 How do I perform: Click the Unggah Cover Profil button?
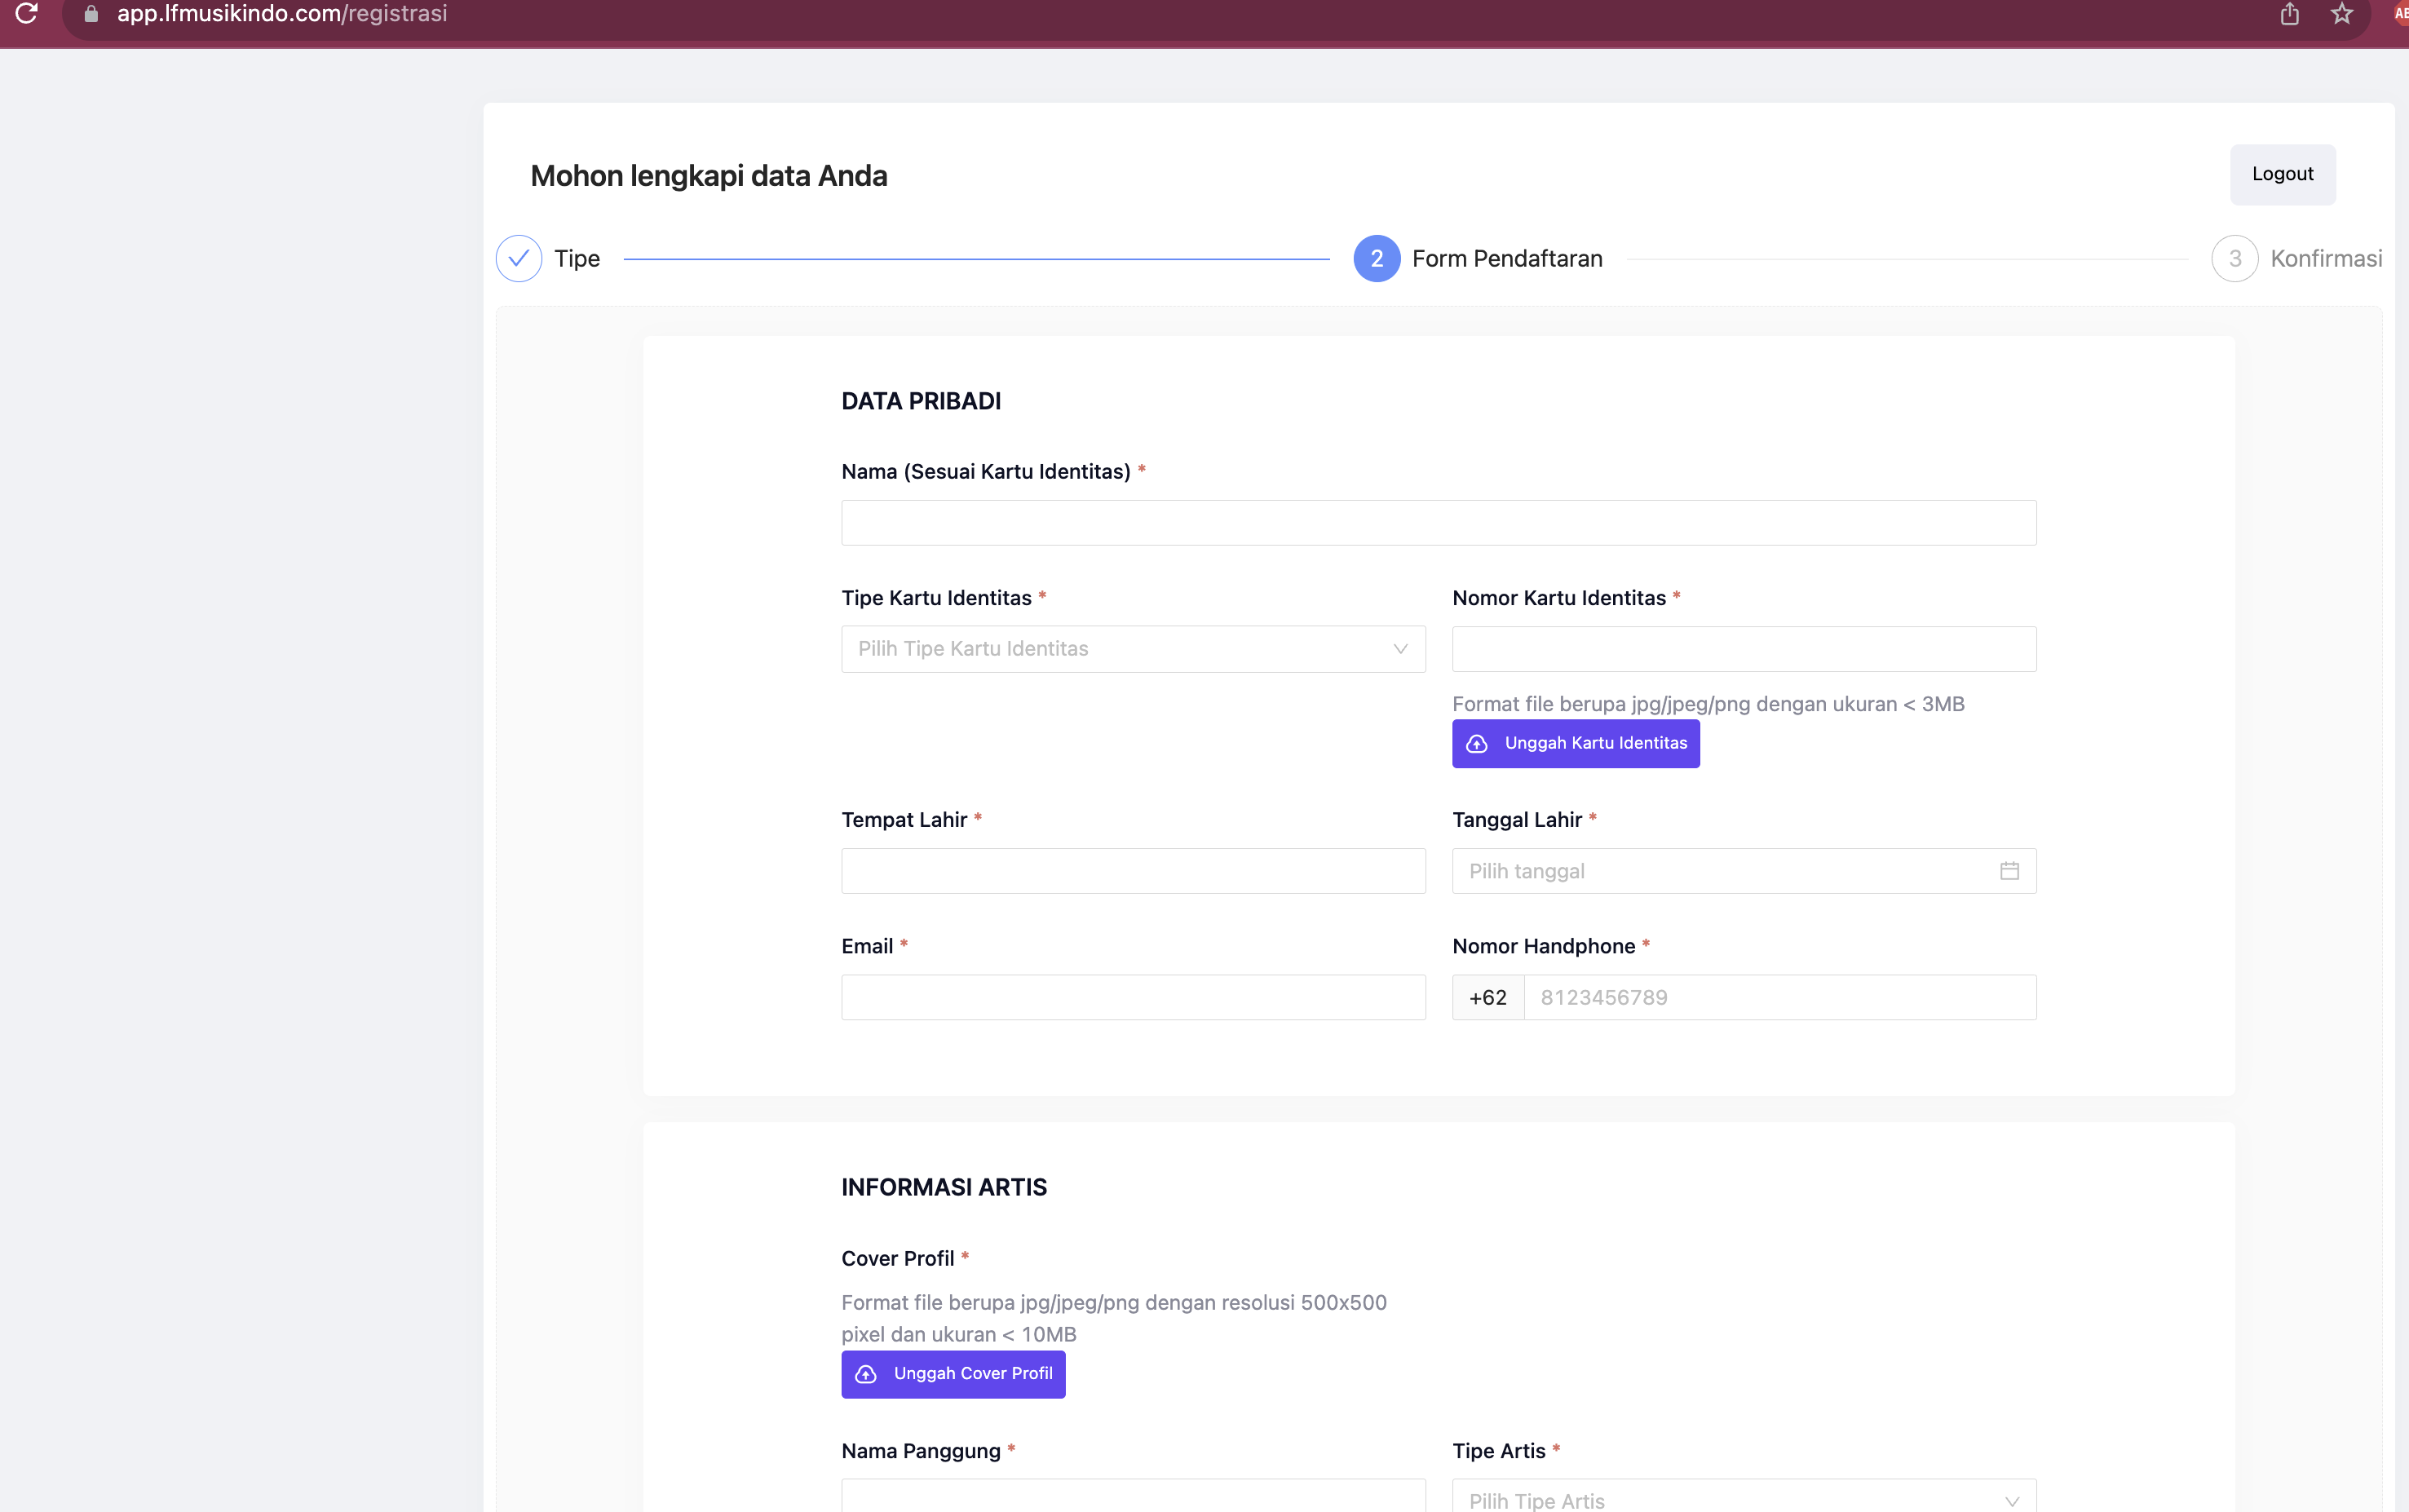(x=952, y=1374)
